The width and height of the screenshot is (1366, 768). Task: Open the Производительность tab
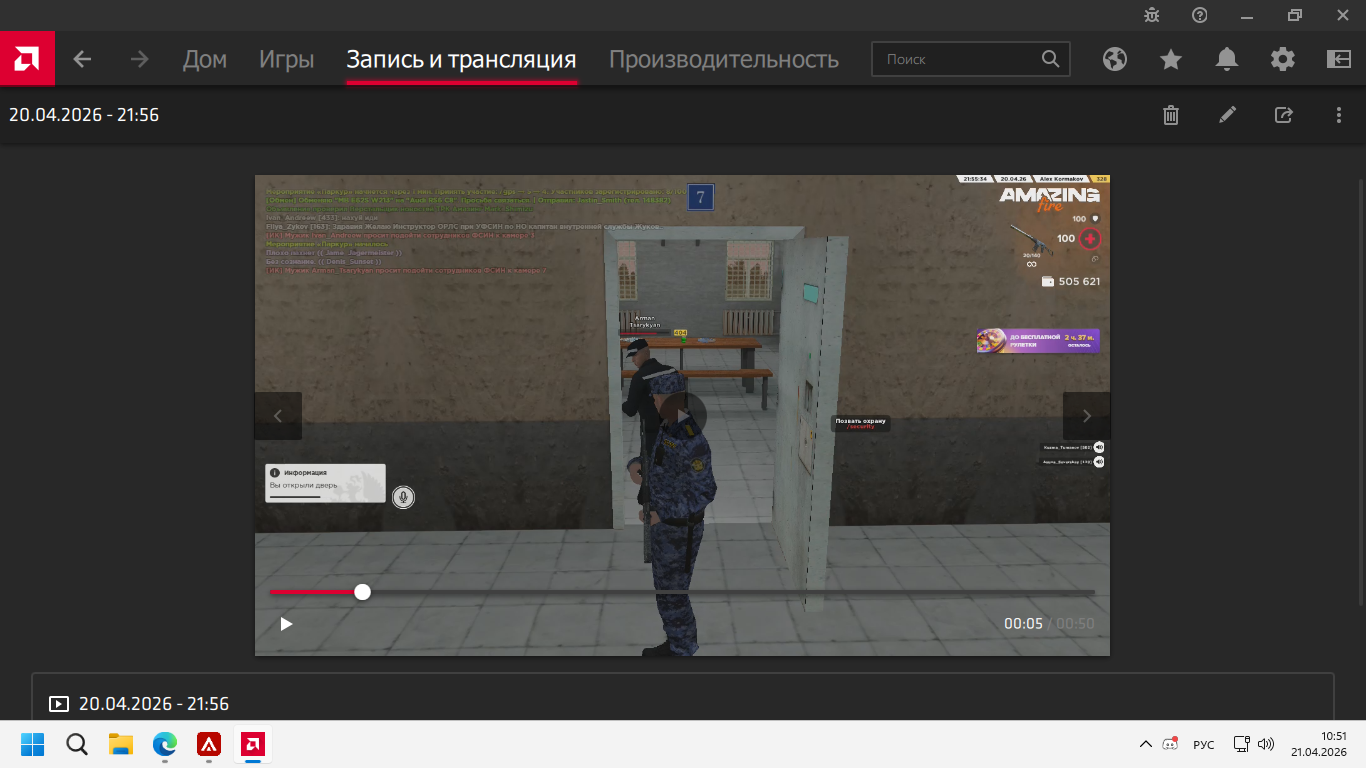(723, 59)
